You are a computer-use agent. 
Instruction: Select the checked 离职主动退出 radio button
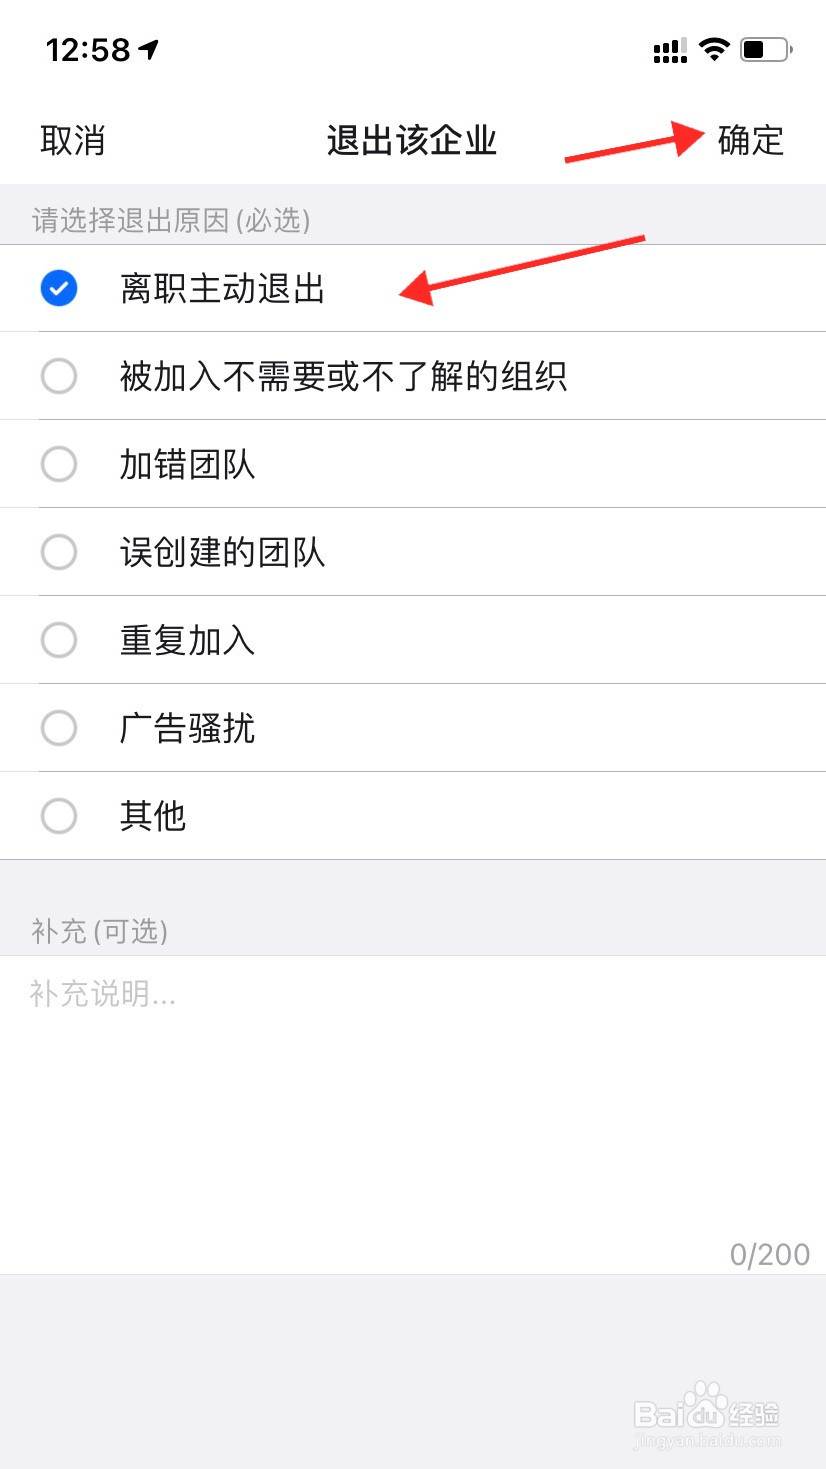pyautogui.click(x=59, y=289)
